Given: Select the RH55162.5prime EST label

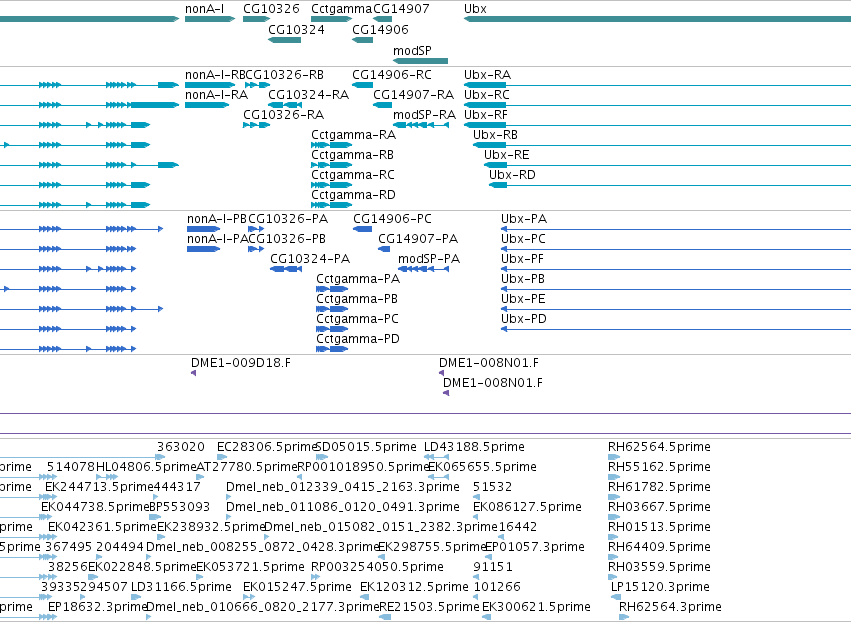Looking at the screenshot, I should (x=659, y=467).
